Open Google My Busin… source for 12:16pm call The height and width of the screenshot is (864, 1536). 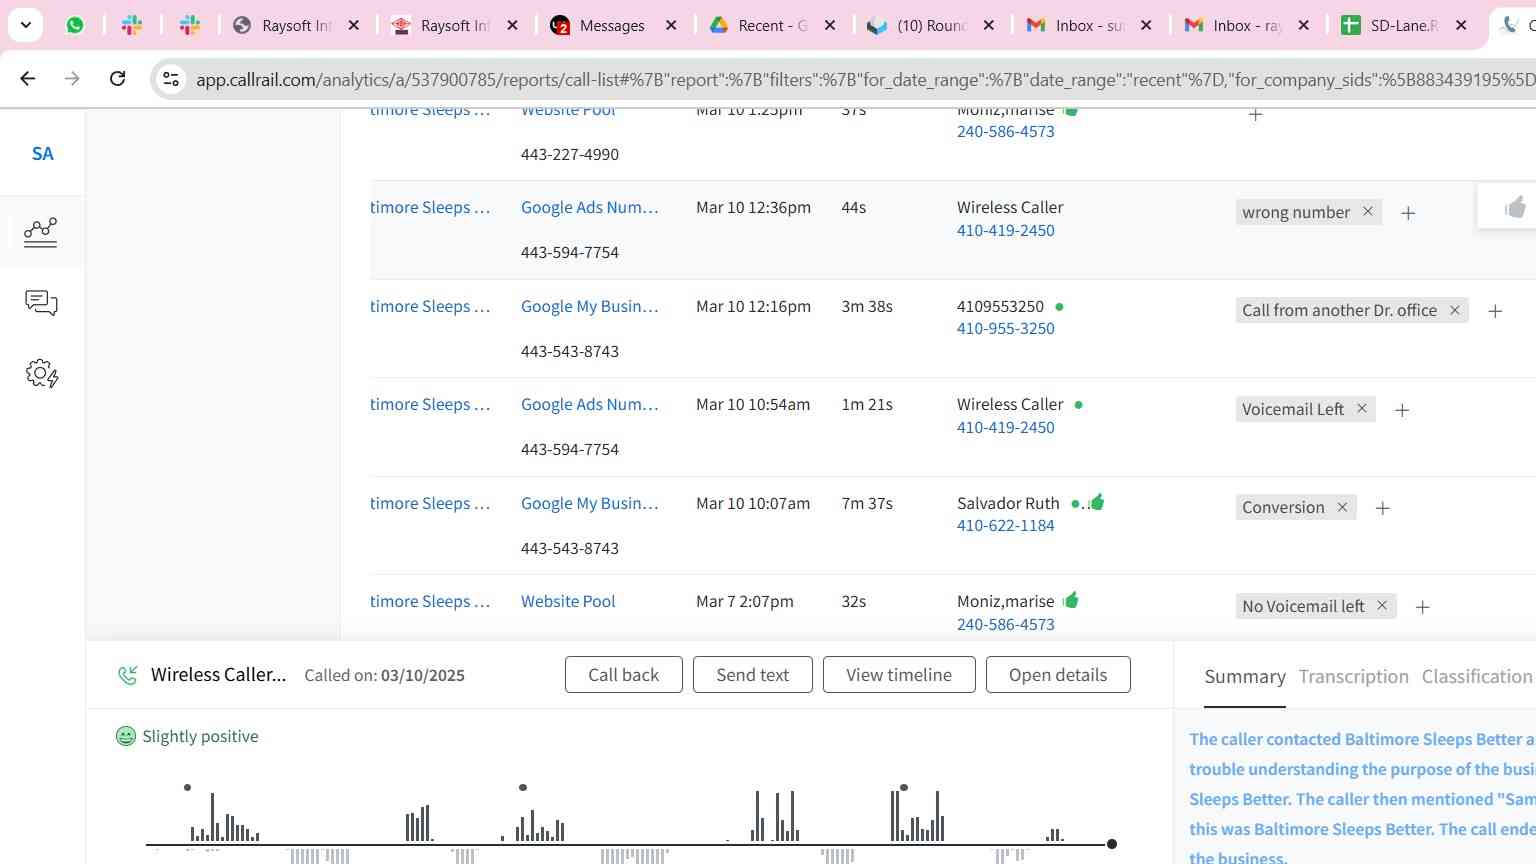[589, 306]
